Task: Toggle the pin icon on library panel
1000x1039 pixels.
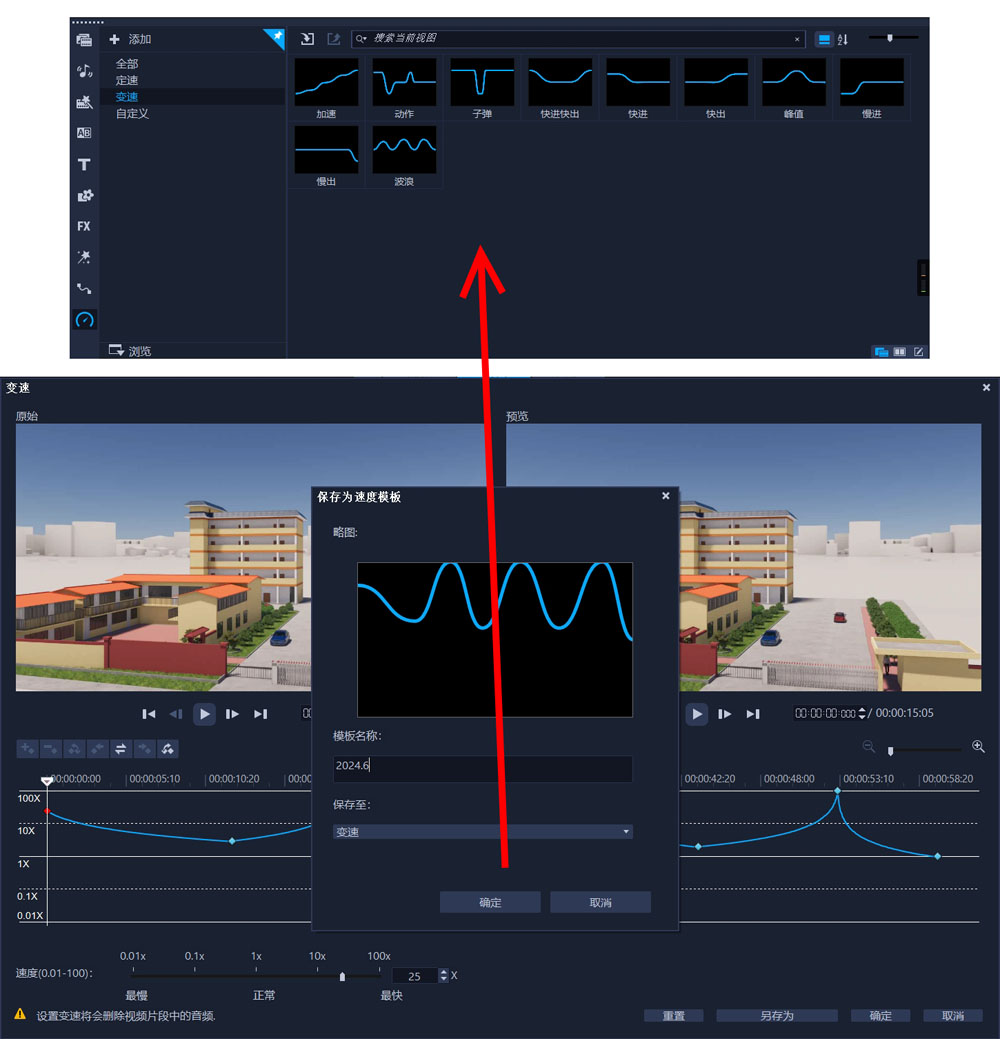Action: click(x=274, y=38)
